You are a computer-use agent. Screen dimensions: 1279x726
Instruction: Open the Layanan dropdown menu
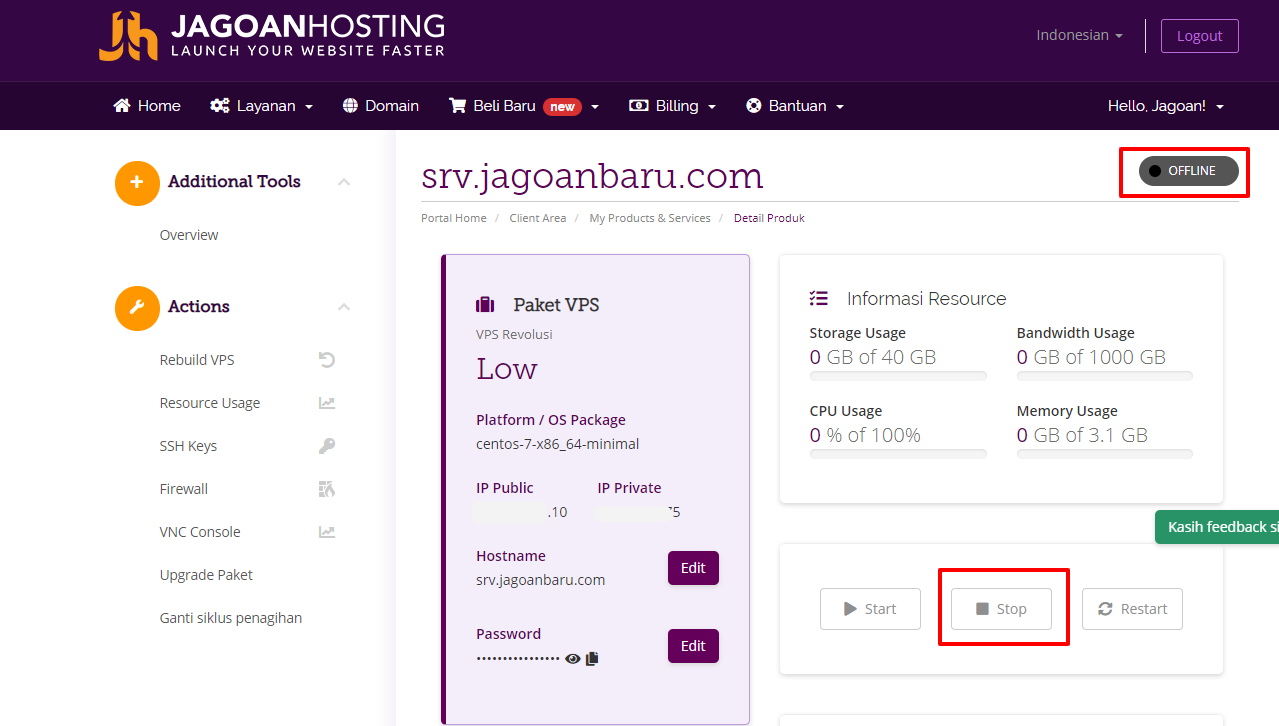pyautogui.click(x=262, y=106)
